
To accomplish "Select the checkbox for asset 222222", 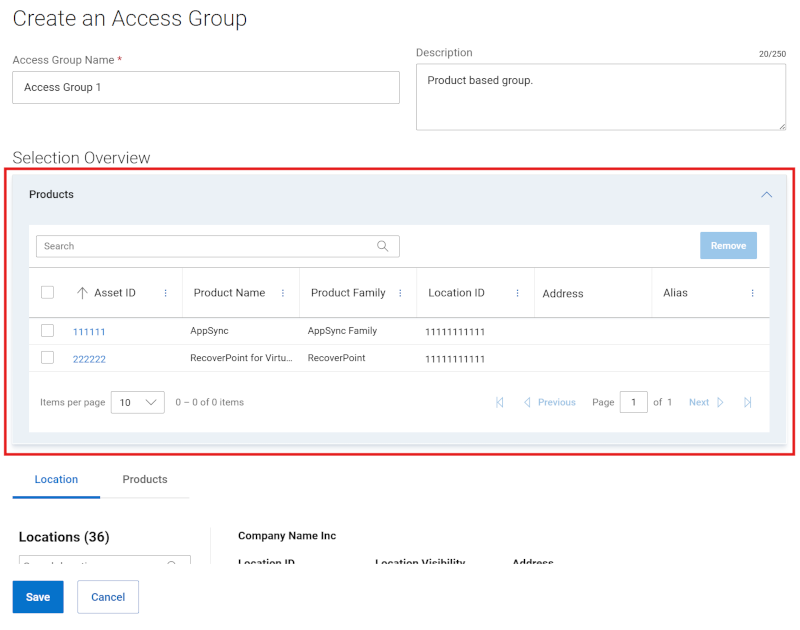I will [47, 358].
